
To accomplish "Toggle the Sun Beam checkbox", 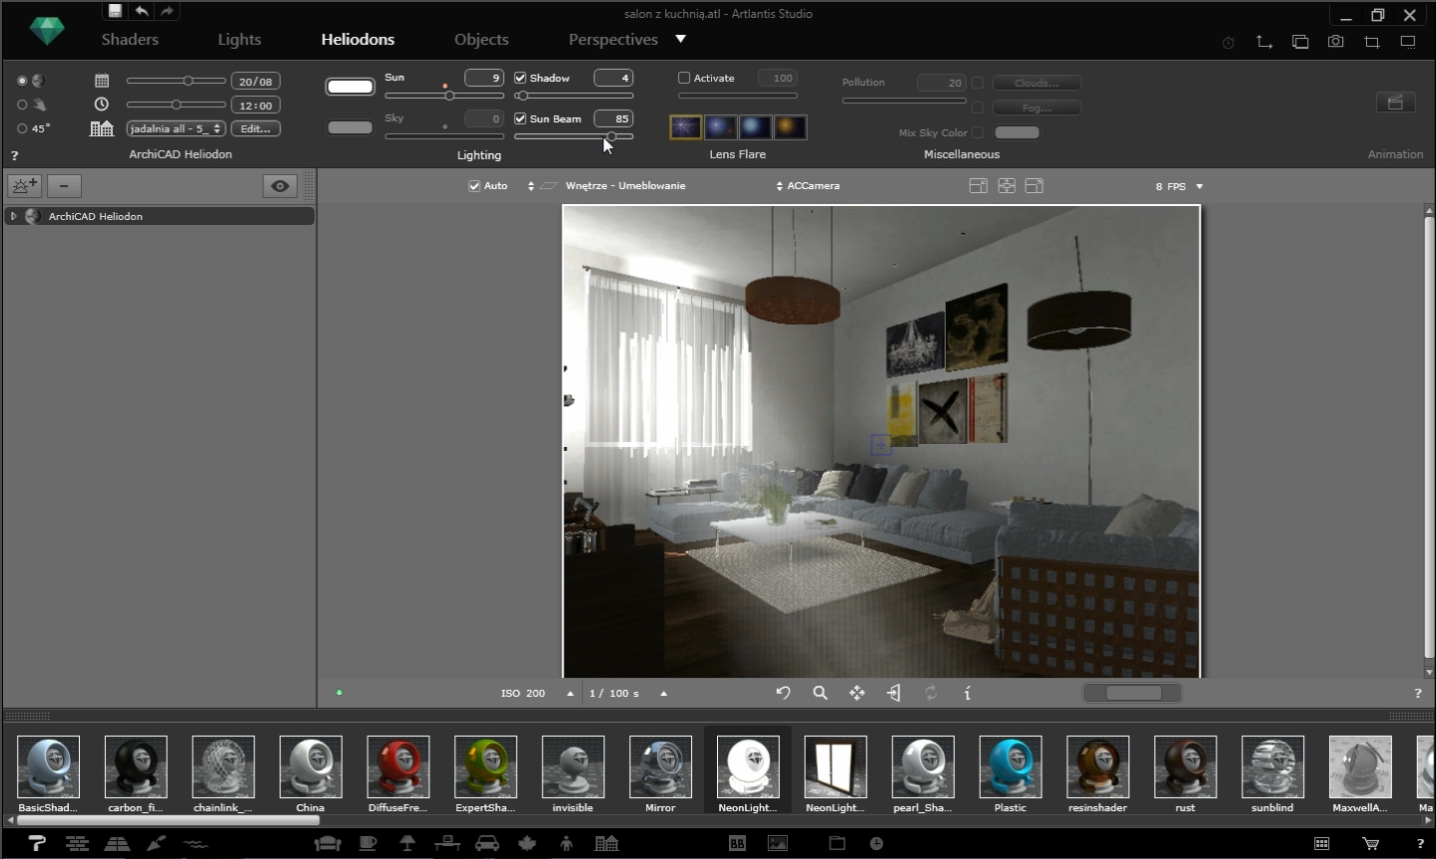I will [520, 118].
